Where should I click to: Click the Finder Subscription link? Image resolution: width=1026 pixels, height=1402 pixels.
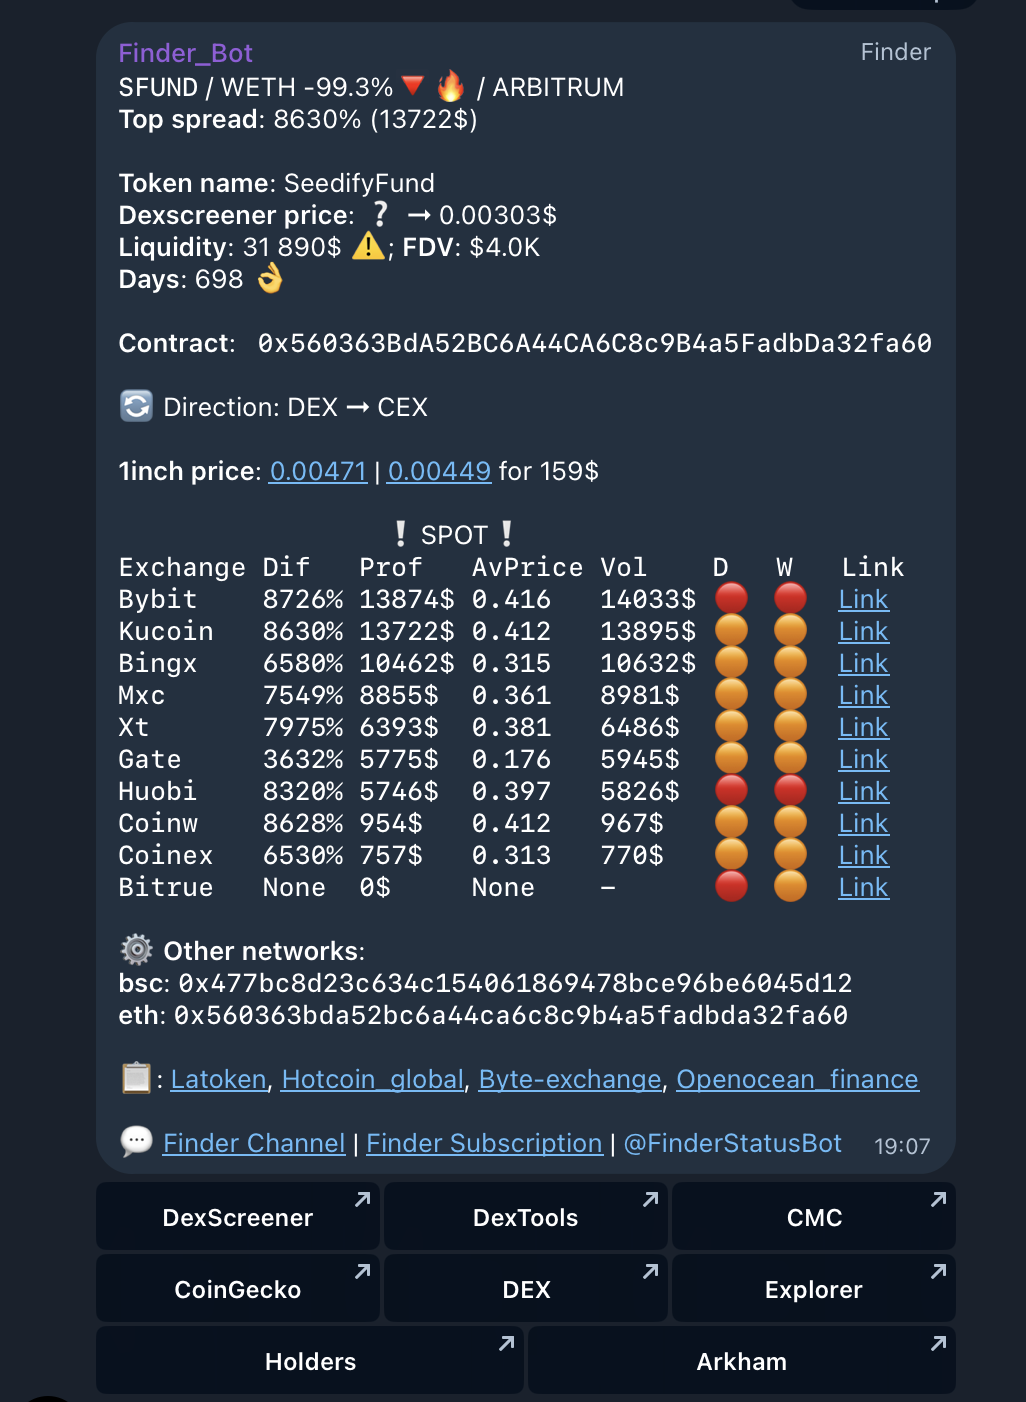pos(484,1143)
